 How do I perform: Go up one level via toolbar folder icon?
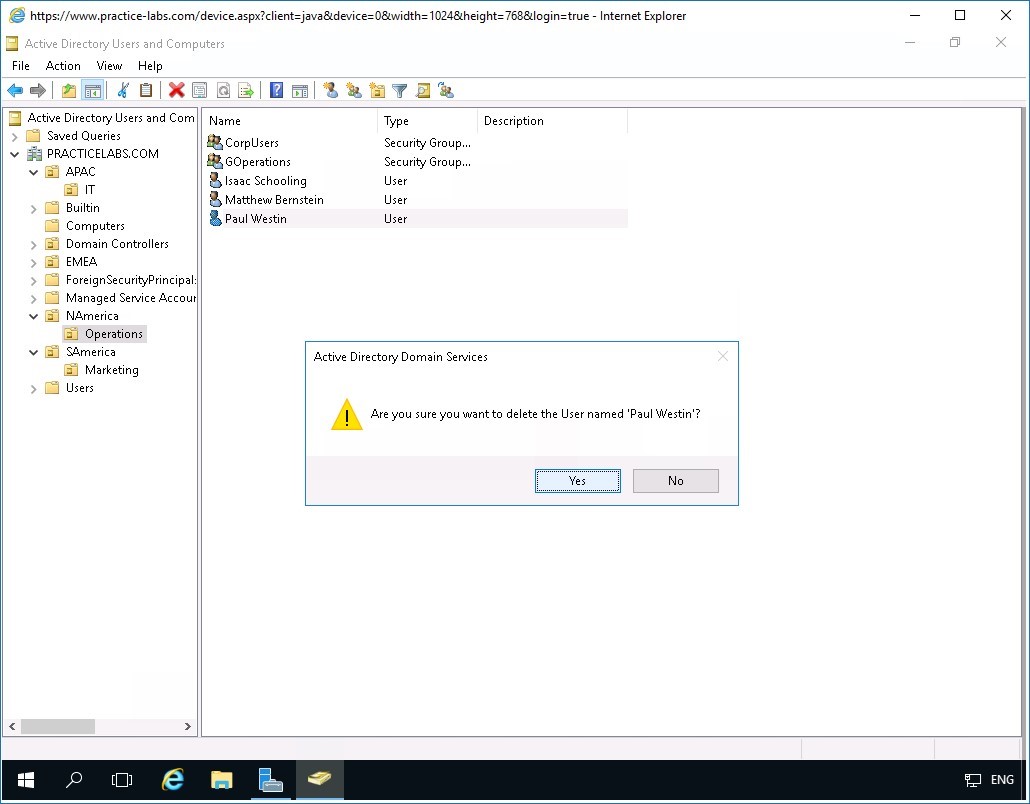point(69,91)
